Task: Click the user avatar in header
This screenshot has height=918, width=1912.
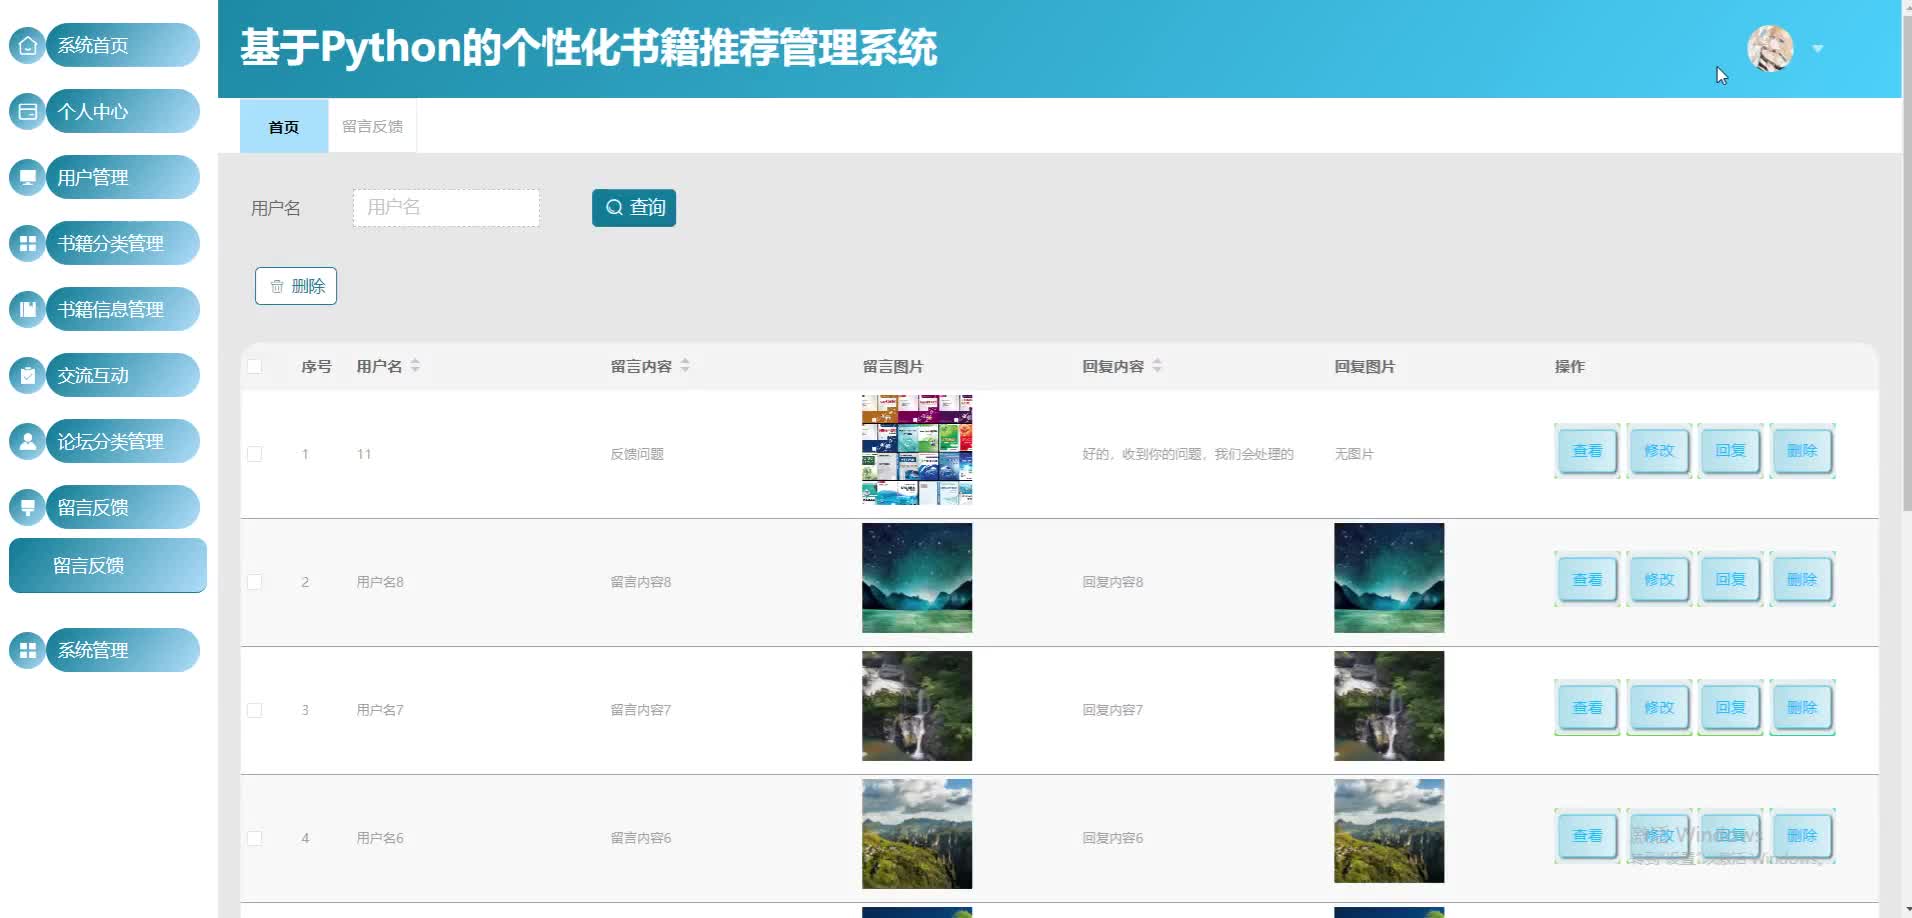Action: click(x=1770, y=48)
